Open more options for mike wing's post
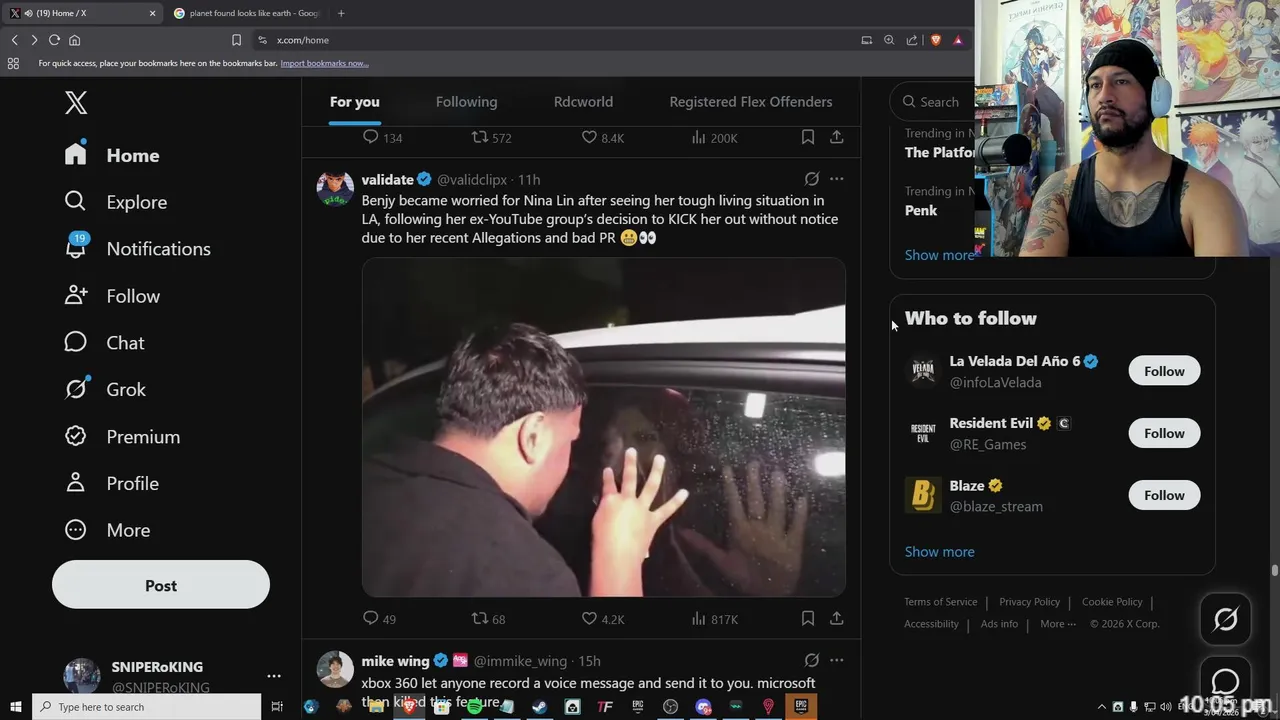1280x720 pixels. [x=836, y=660]
